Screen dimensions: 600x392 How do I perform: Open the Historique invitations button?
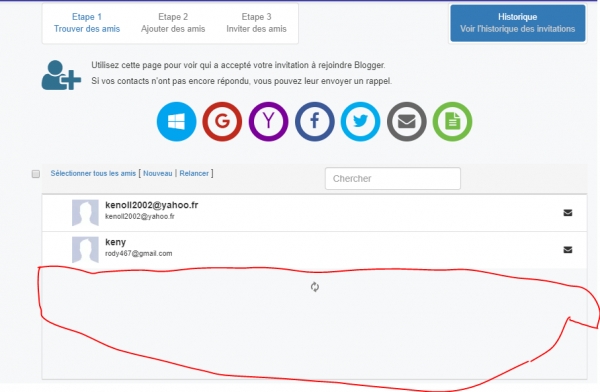[x=518, y=23]
